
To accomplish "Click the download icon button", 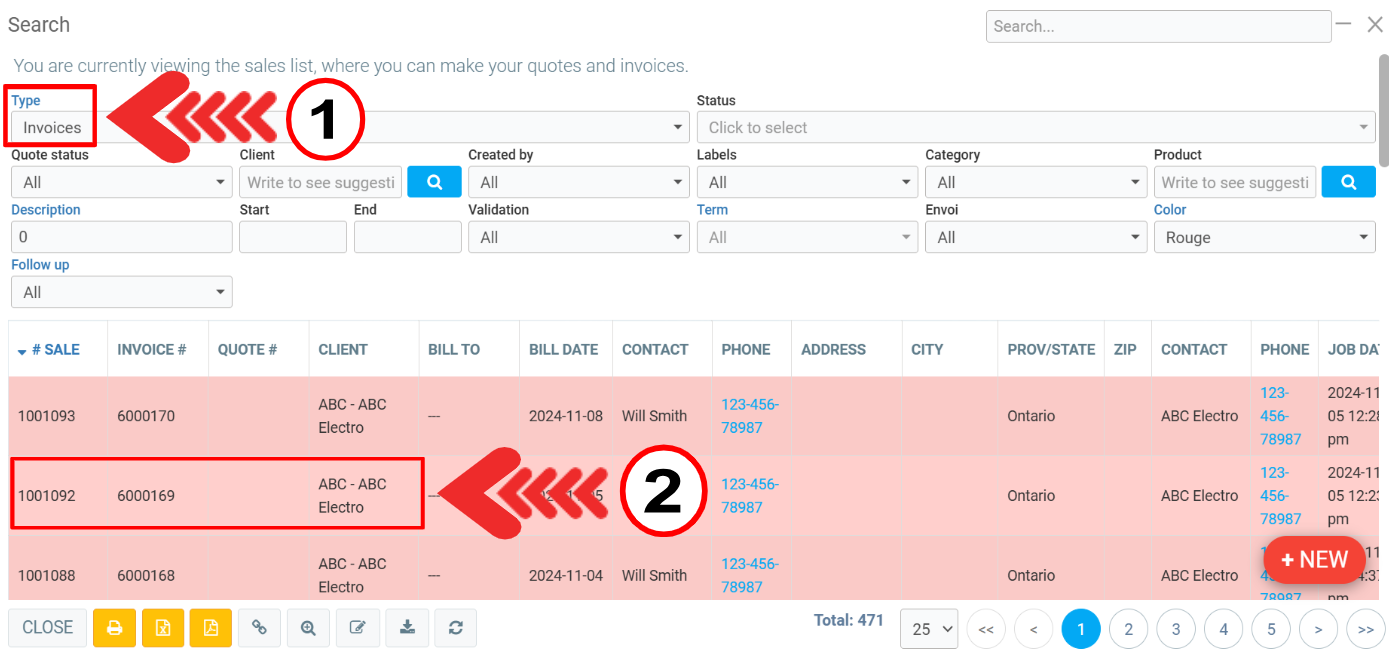I will (407, 628).
